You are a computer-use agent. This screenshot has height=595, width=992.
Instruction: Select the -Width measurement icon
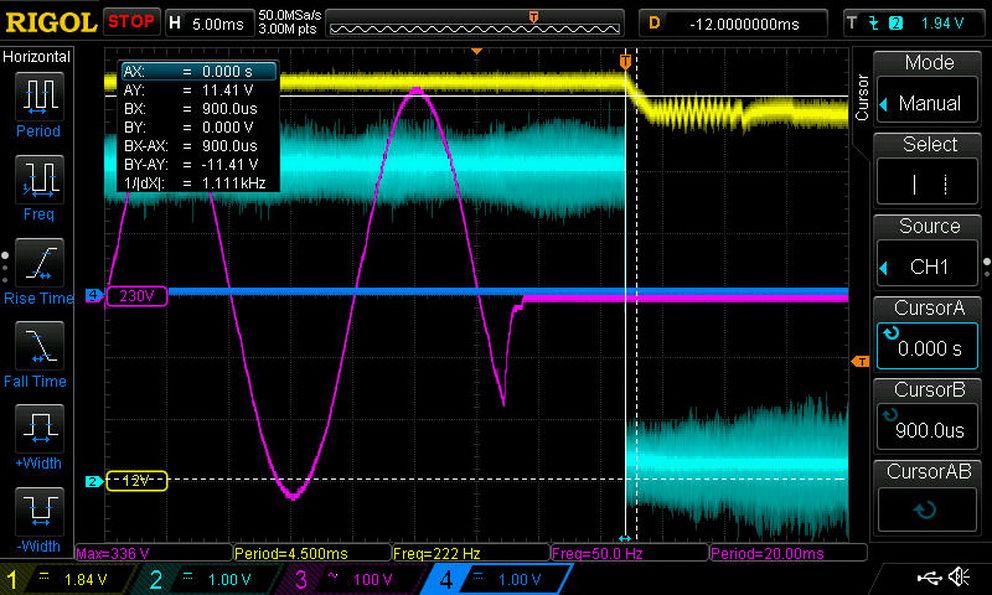pos(39,511)
